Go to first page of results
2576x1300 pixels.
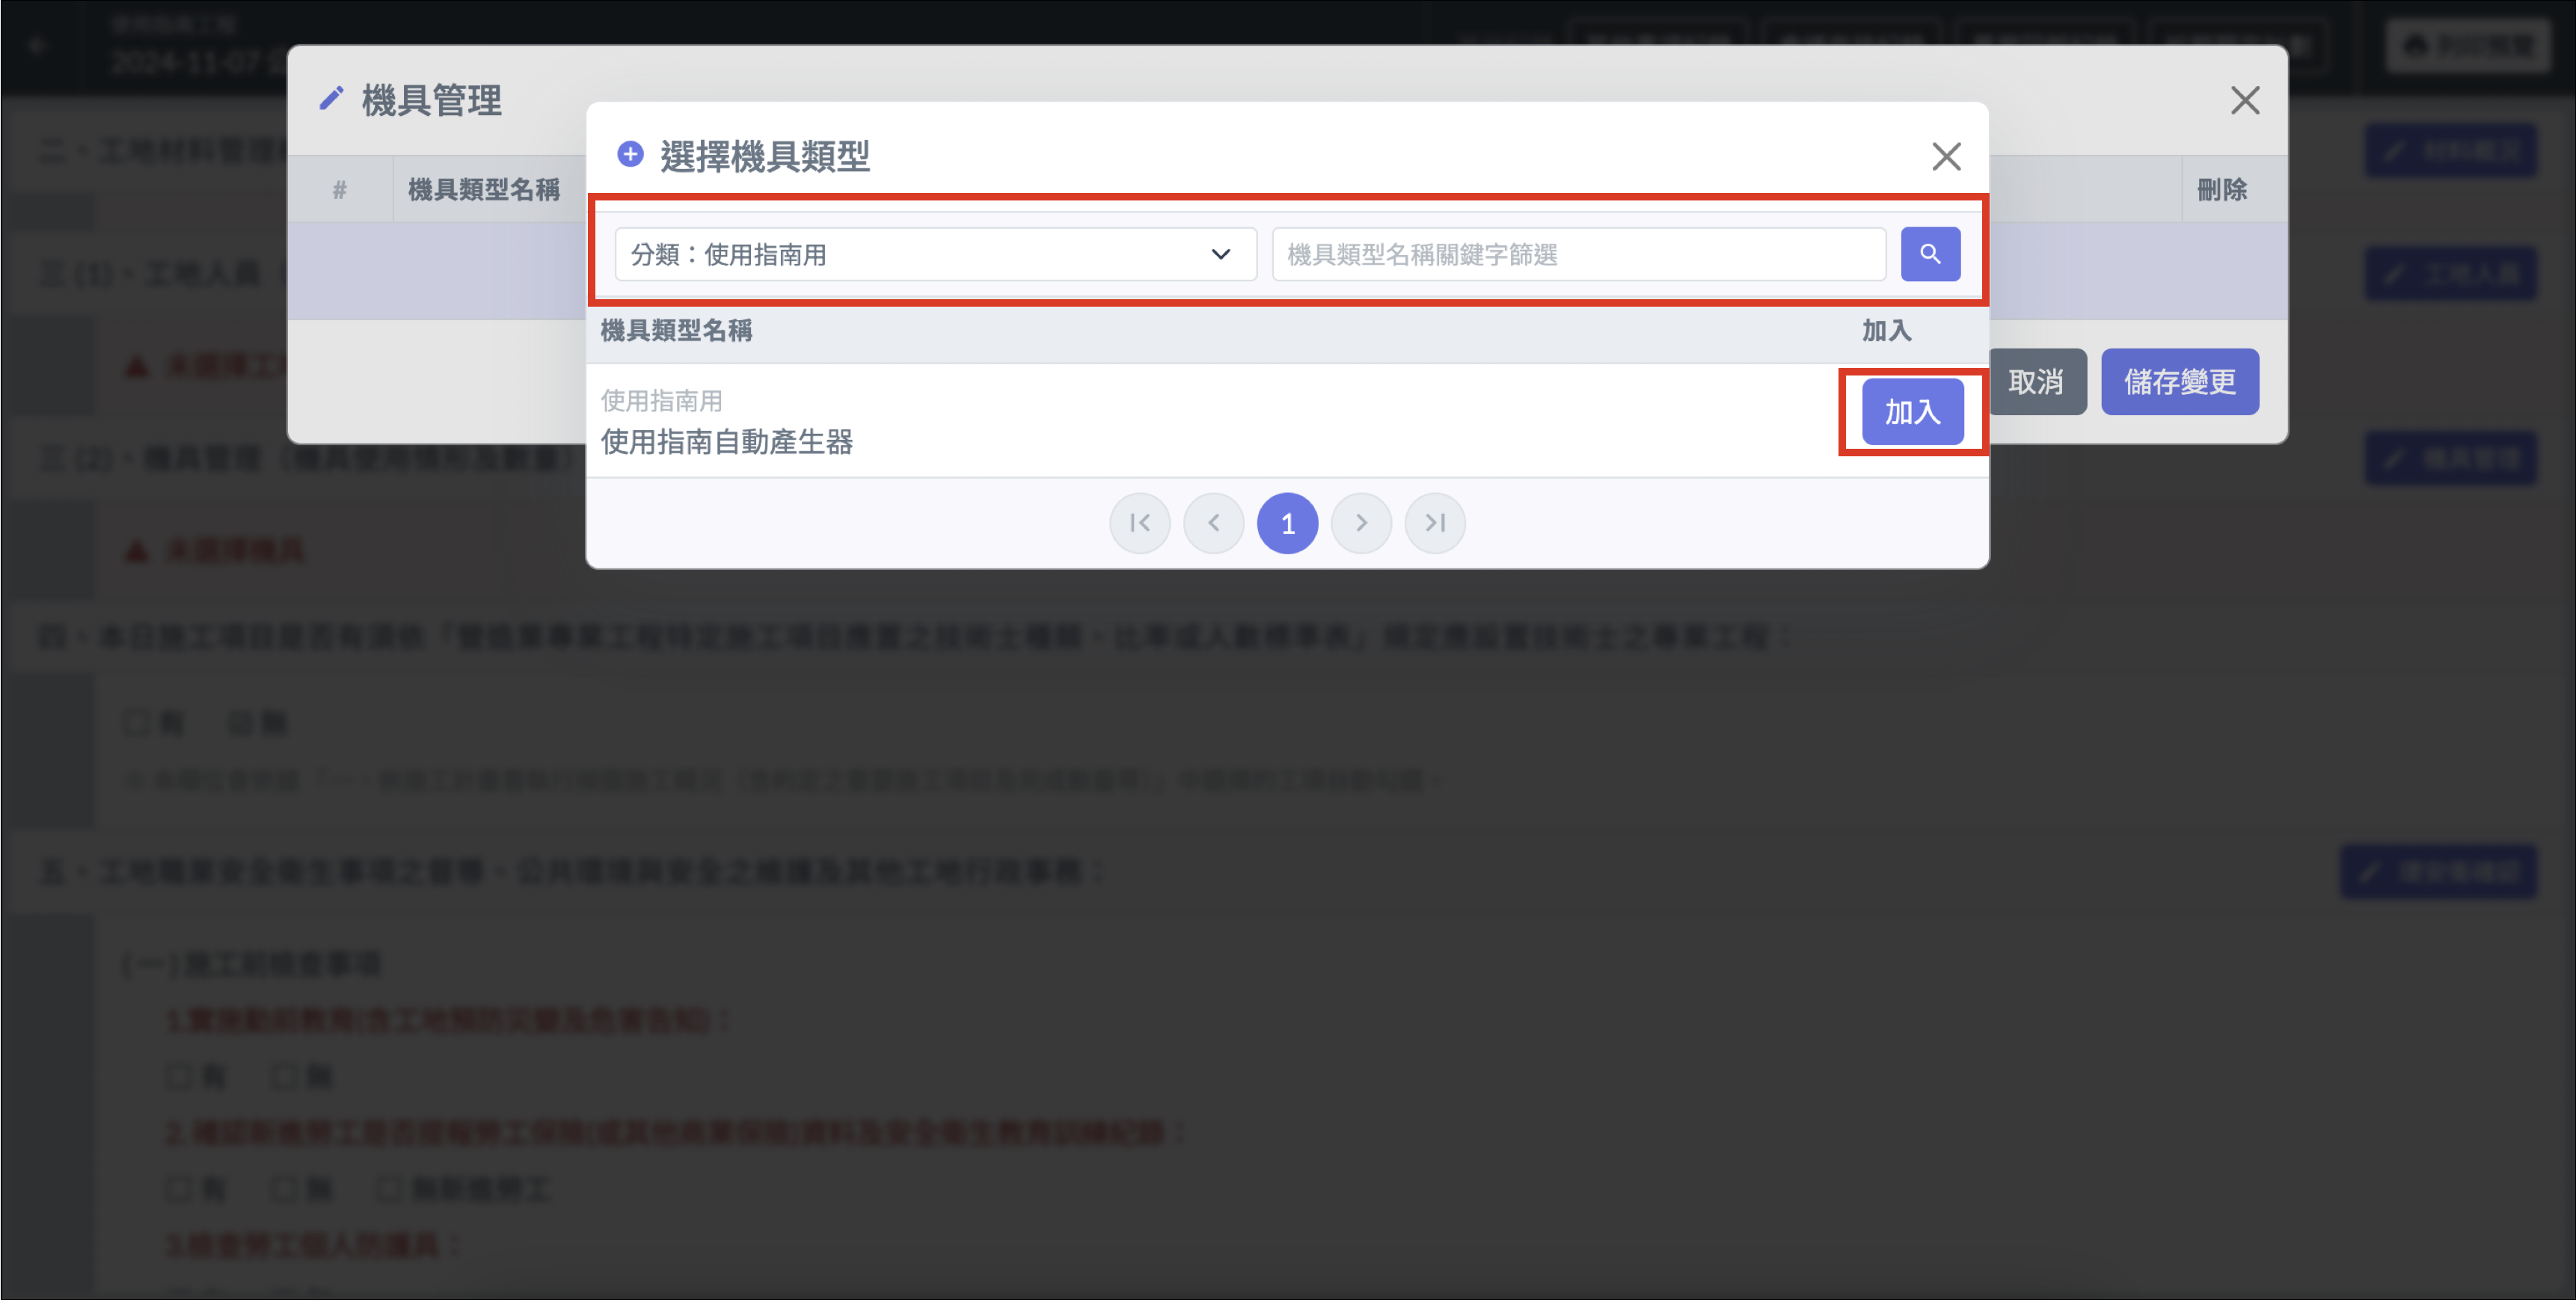pyautogui.click(x=1139, y=523)
